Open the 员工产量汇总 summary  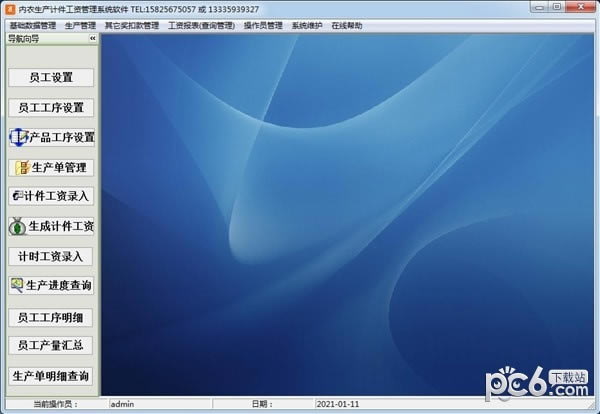(52, 346)
